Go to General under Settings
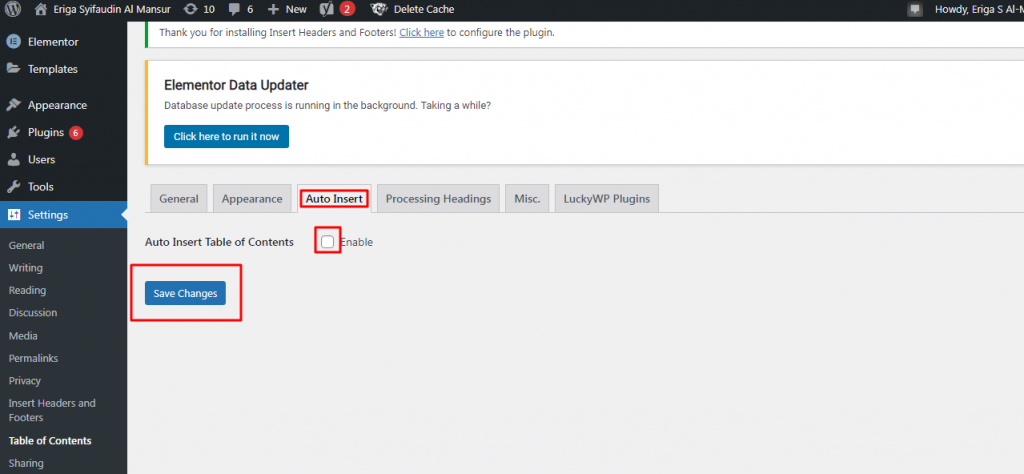Screen dimensions: 1024x474 pyautogui.click(x=27, y=245)
